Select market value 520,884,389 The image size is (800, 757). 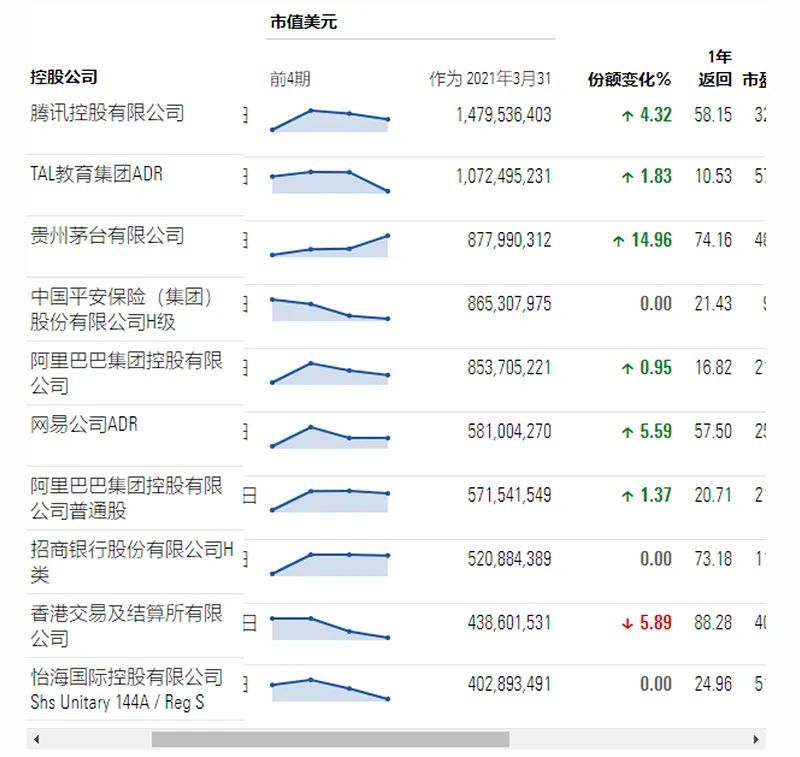(509, 559)
